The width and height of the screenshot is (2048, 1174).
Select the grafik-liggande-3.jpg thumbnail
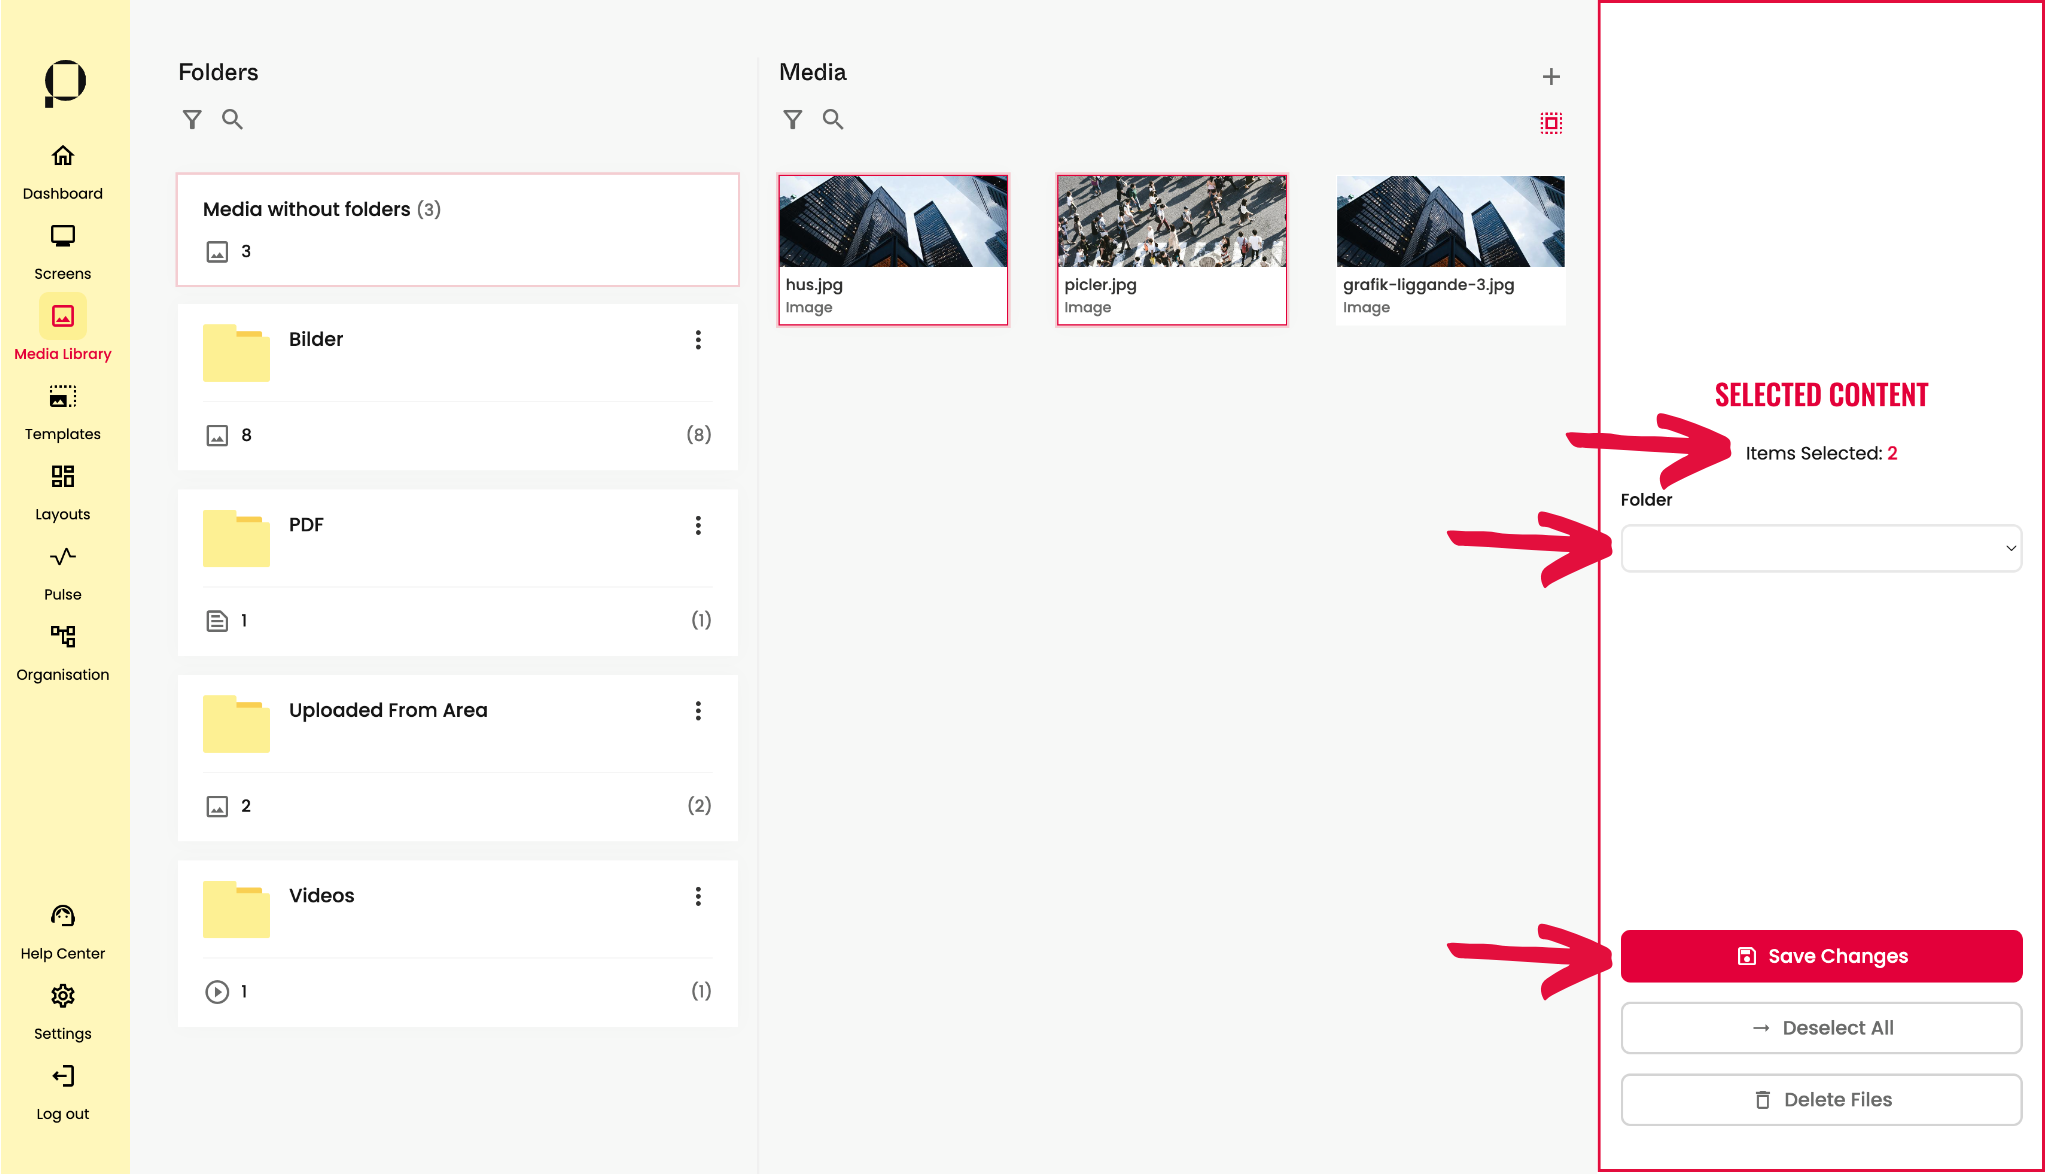[x=1450, y=249]
